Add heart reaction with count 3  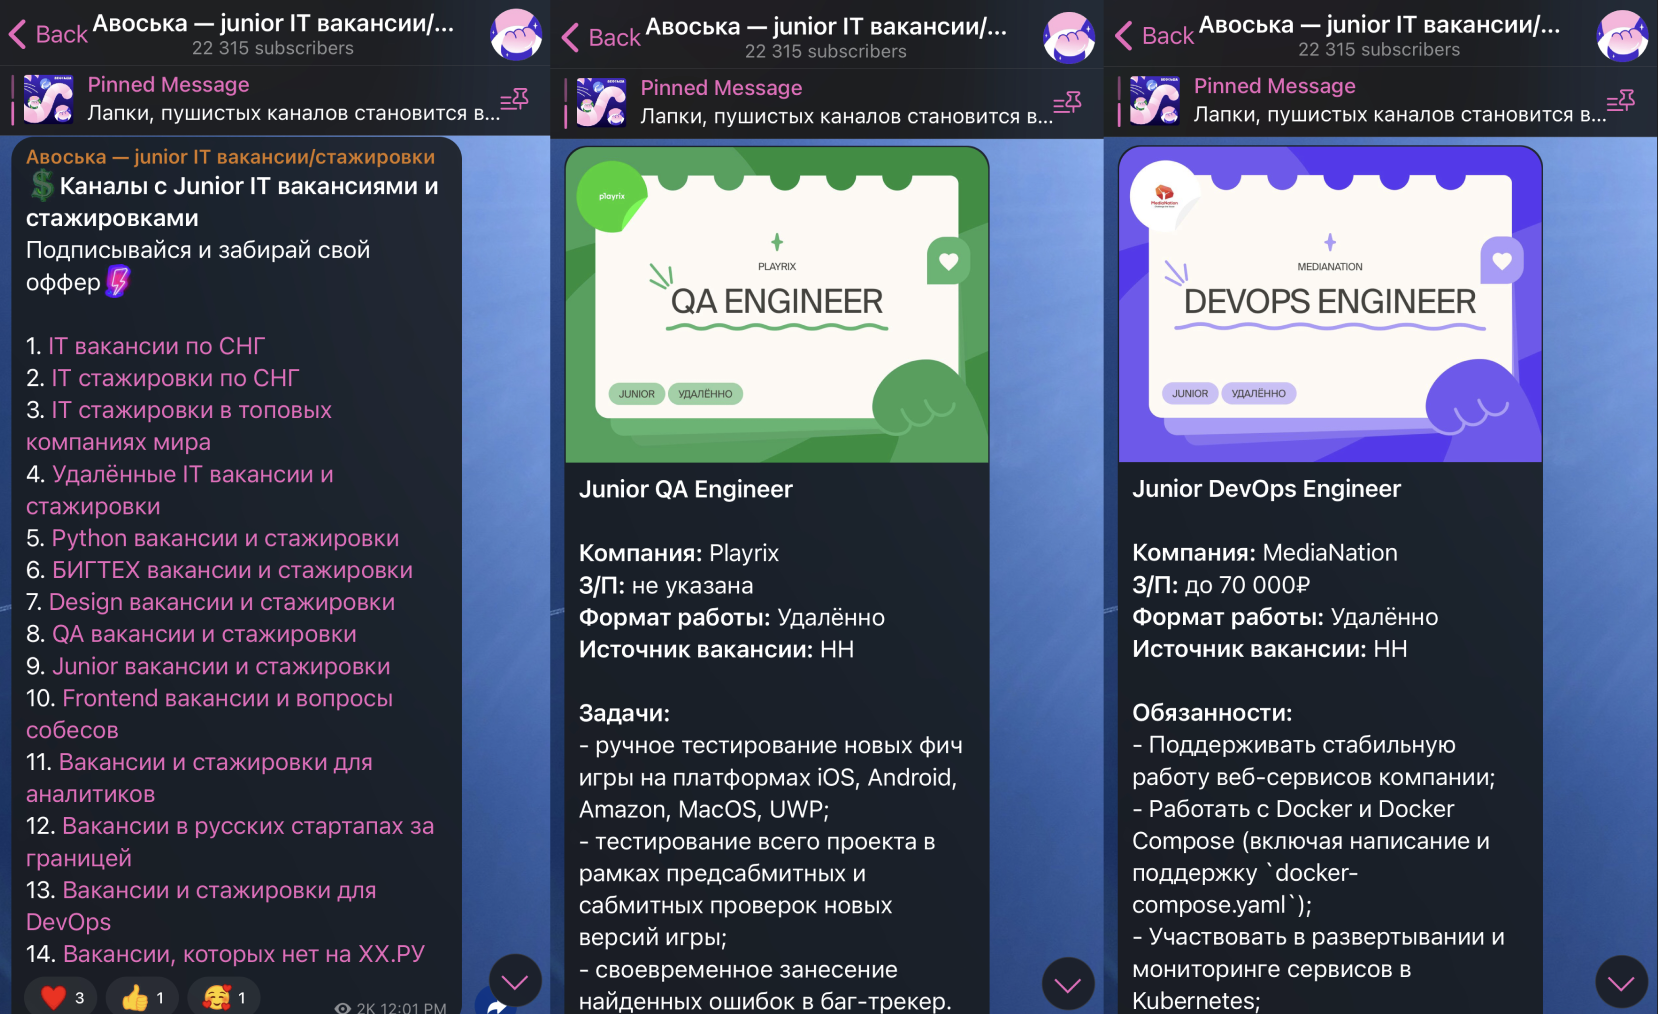click(62, 997)
